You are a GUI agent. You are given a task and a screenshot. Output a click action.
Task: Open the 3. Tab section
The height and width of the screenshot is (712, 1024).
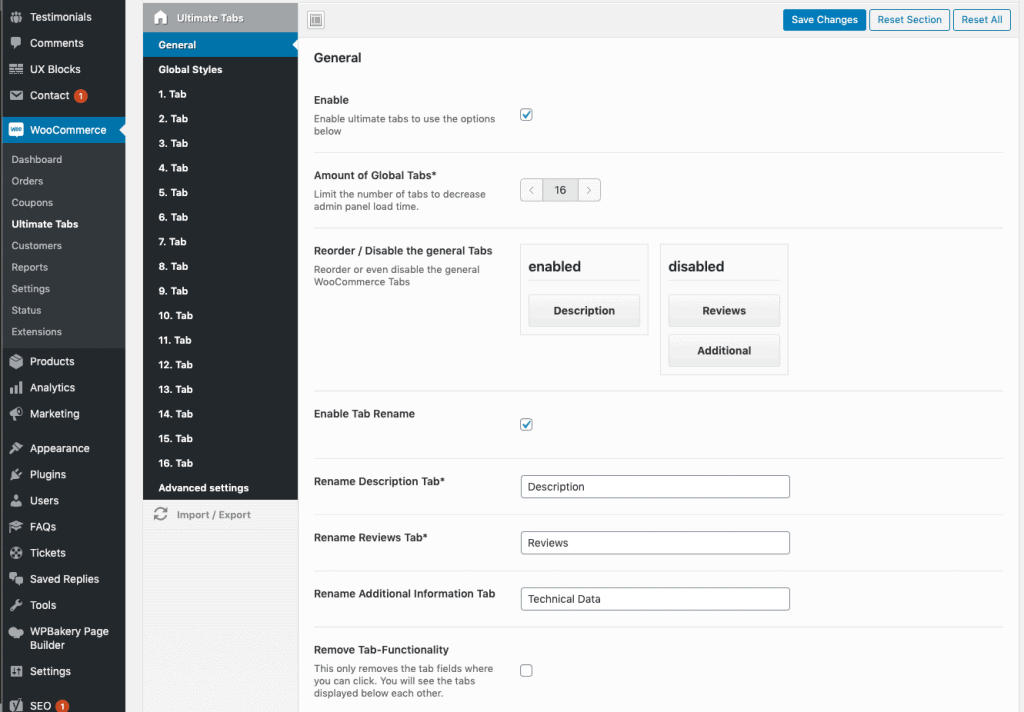(x=220, y=143)
